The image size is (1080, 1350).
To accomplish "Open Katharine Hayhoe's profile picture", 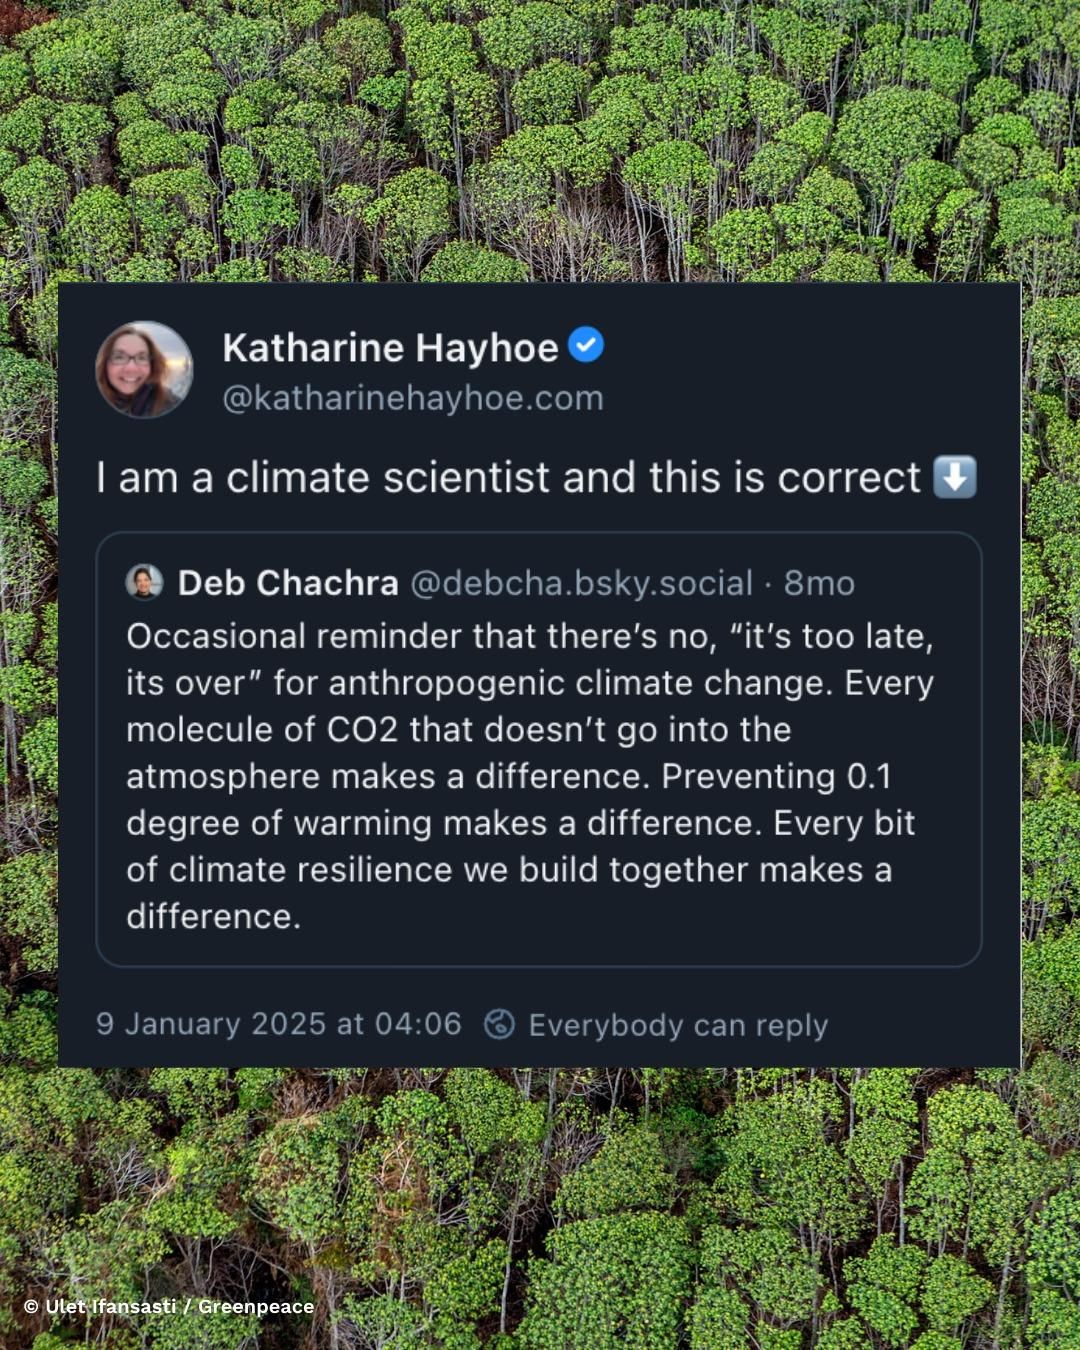I will click(144, 368).
